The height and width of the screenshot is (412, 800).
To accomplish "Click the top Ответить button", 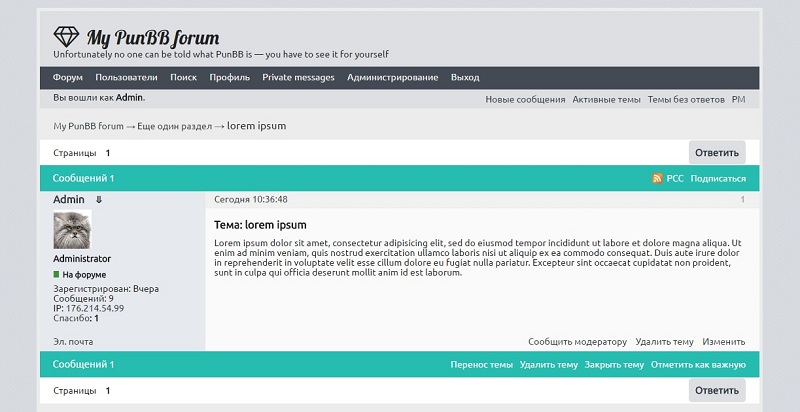I will (717, 152).
